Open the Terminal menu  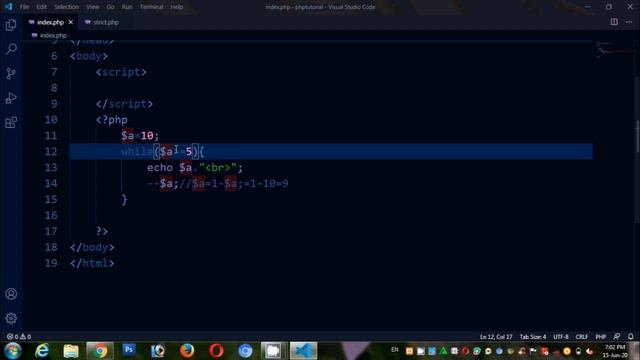click(x=151, y=7)
